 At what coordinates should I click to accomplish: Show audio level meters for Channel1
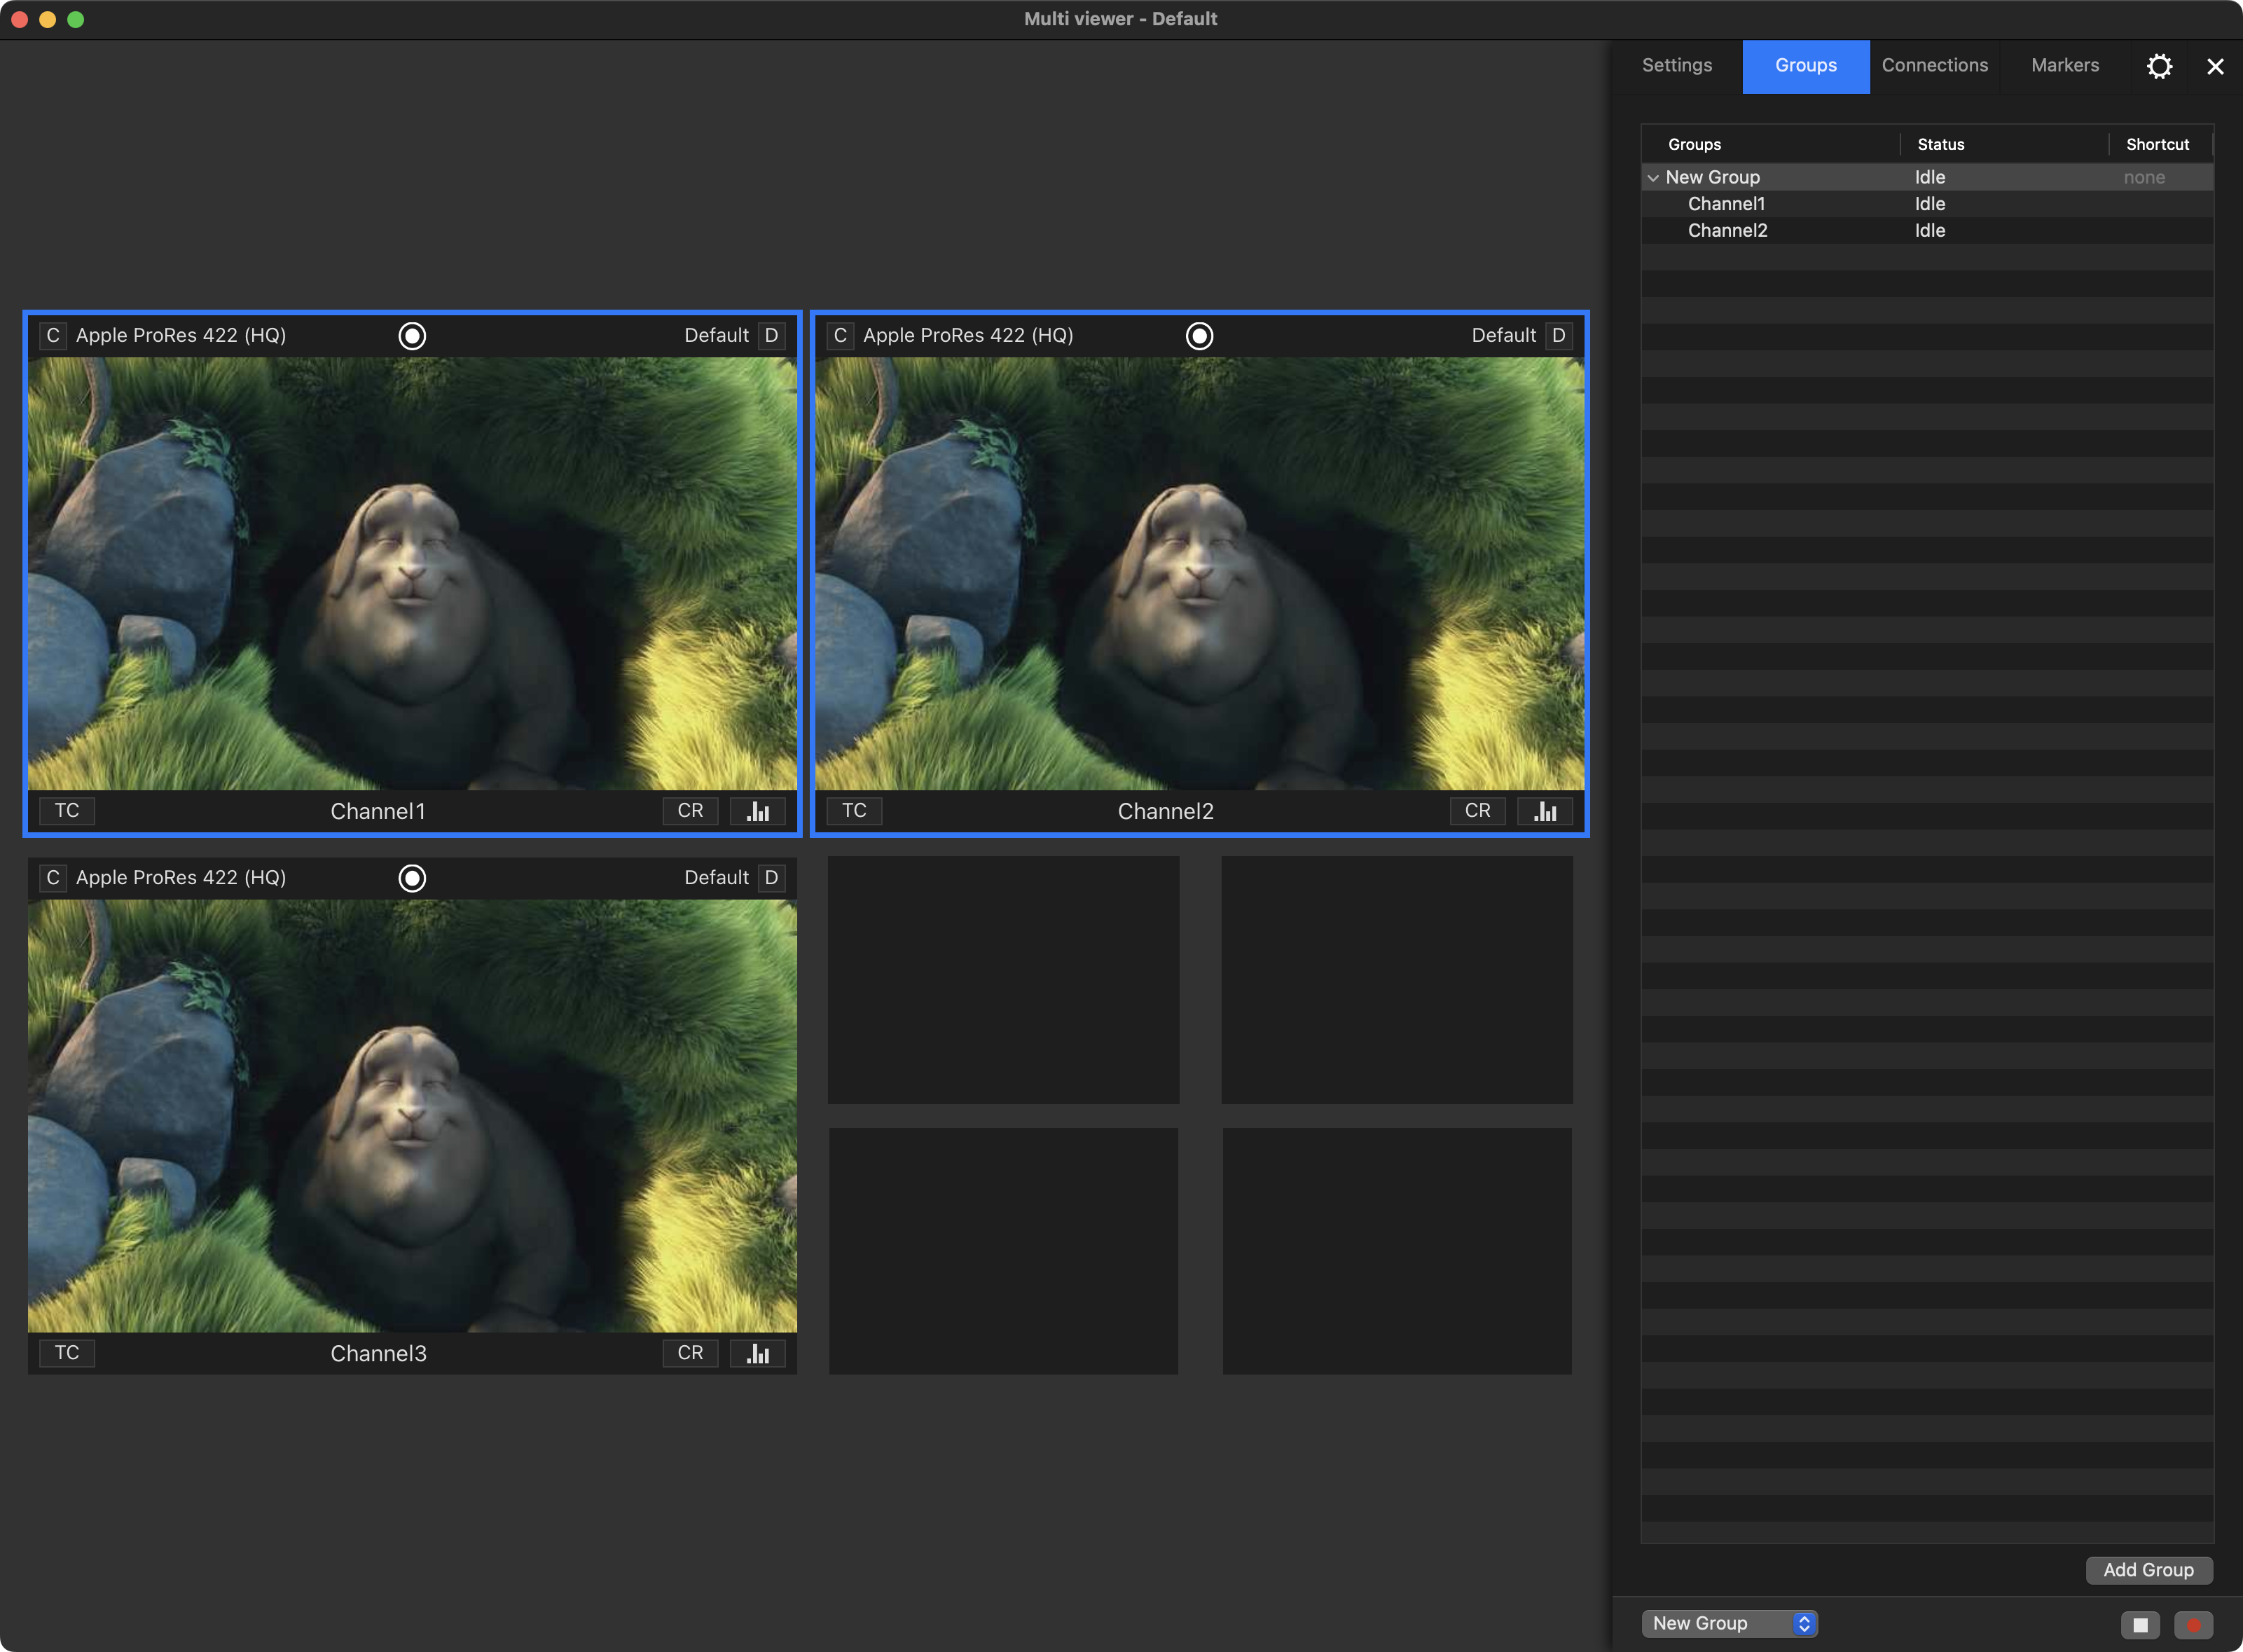point(758,811)
